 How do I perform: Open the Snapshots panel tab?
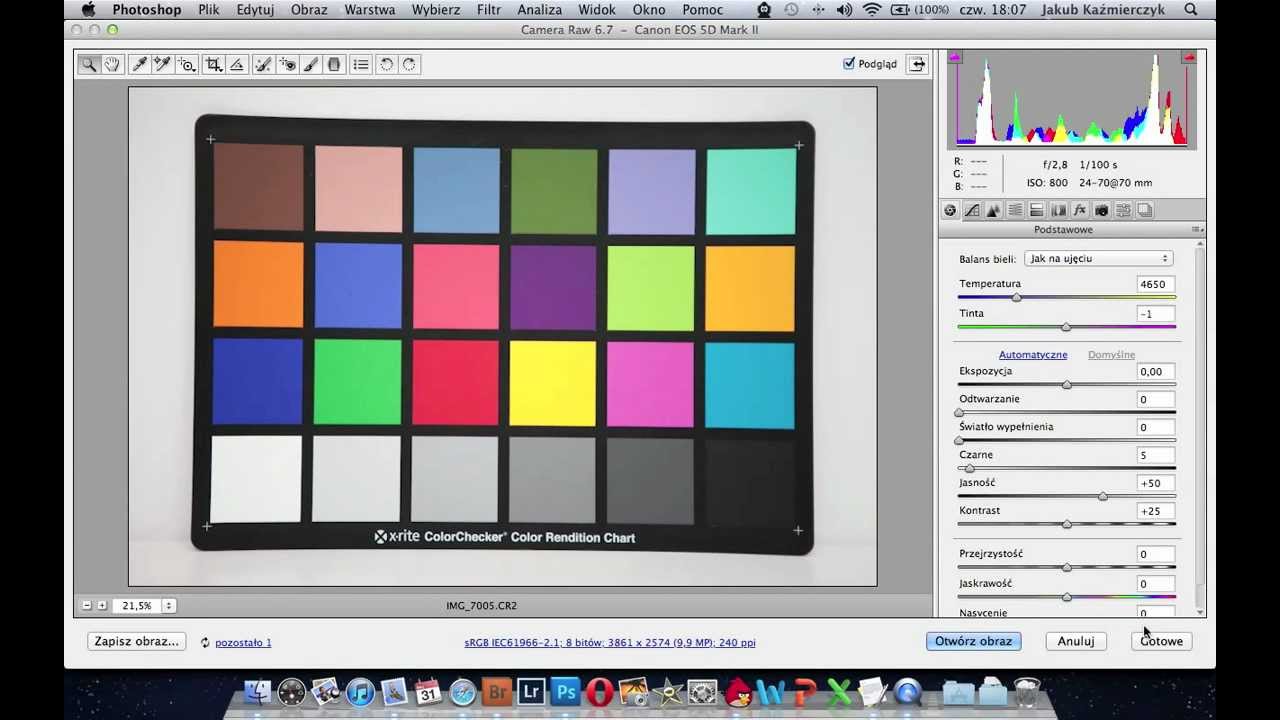click(1145, 210)
